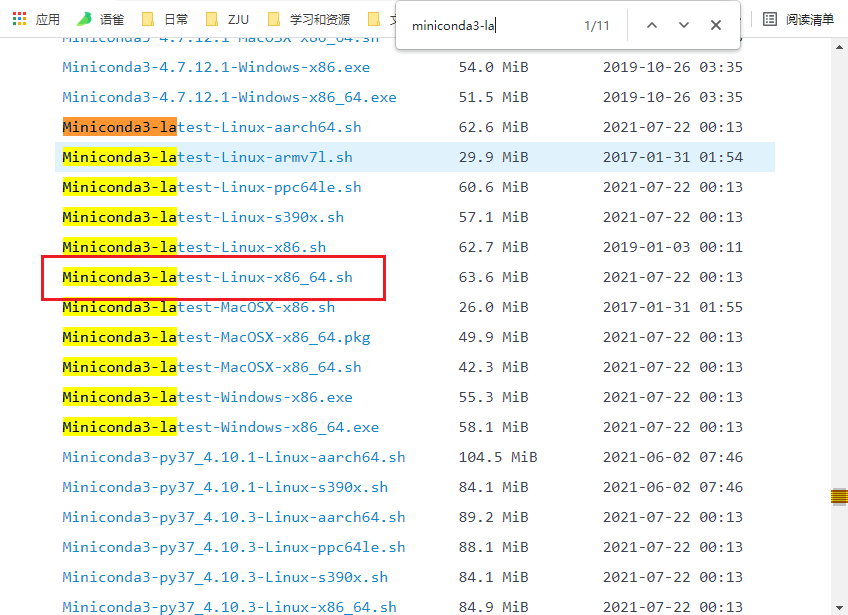The image size is (848, 615).
Task: Click the 1/11 match counter
Action: [x=597, y=25]
